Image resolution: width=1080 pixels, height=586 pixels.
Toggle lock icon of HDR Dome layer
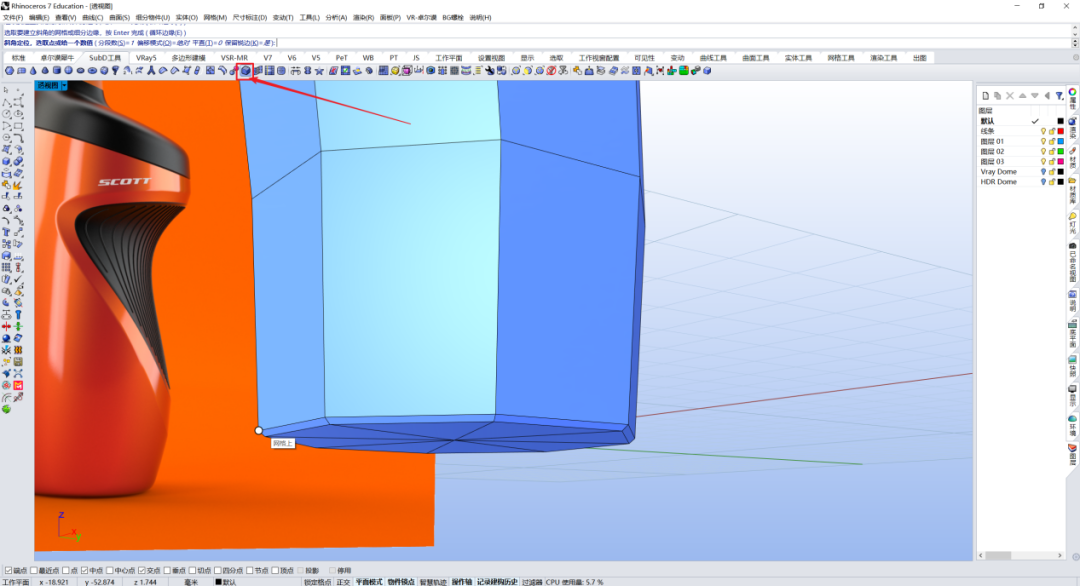tap(1052, 182)
